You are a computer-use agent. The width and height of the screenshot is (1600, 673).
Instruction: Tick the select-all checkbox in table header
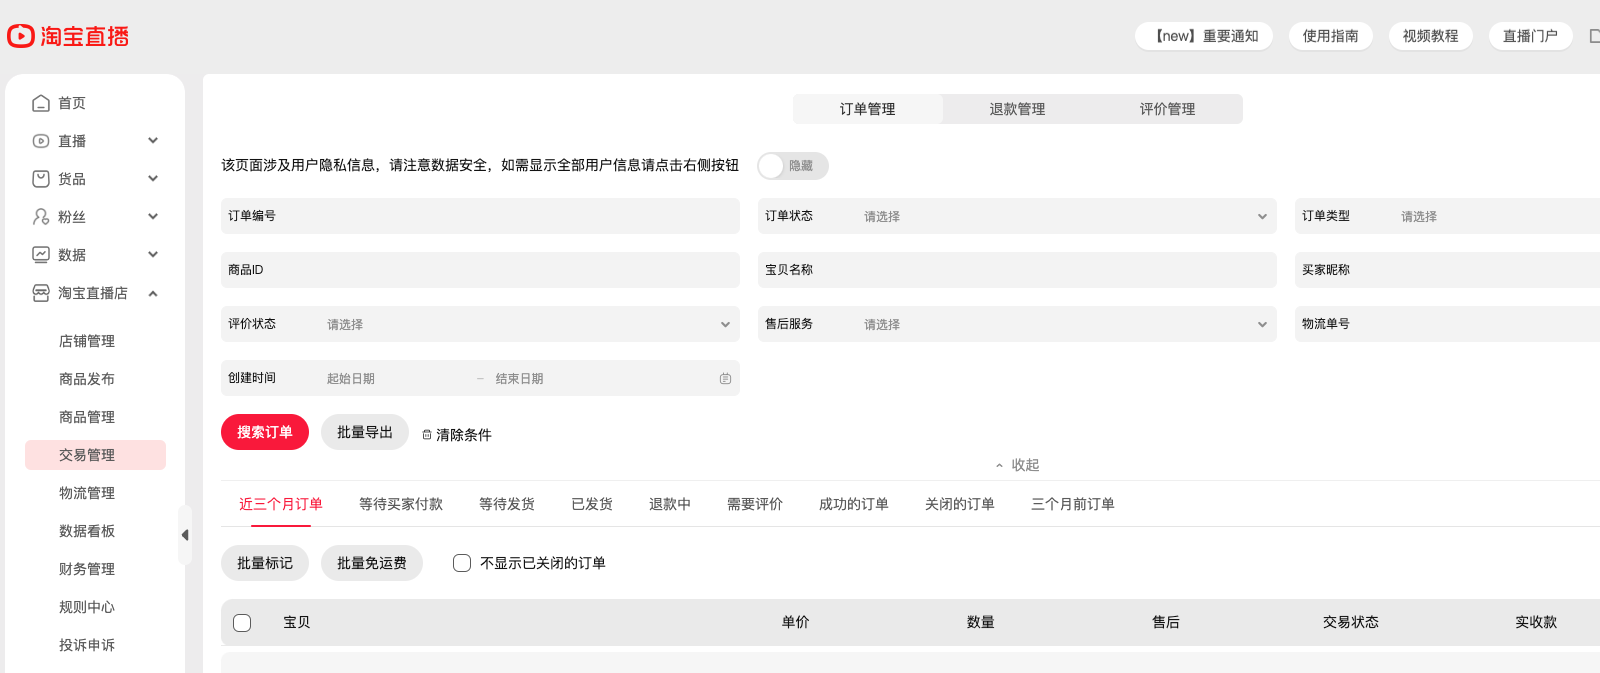click(242, 623)
